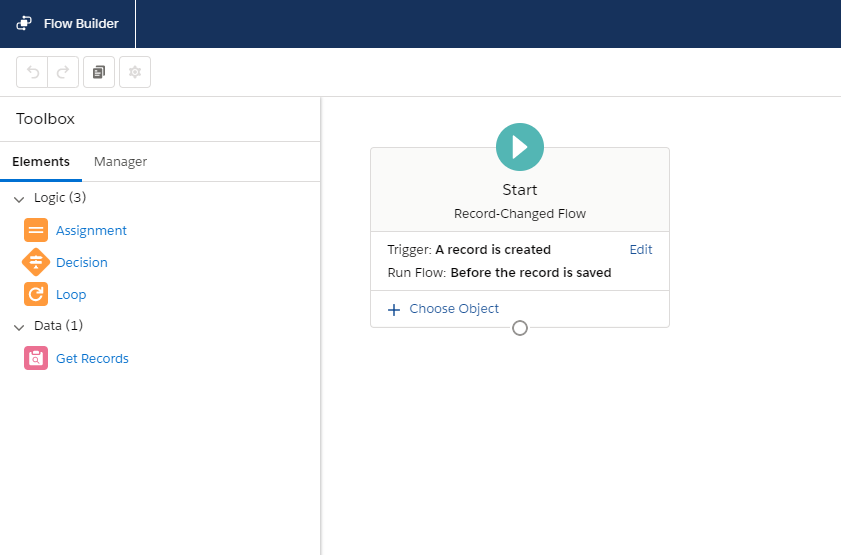Select the Decision diamond icon
The height and width of the screenshot is (555, 841).
36,262
